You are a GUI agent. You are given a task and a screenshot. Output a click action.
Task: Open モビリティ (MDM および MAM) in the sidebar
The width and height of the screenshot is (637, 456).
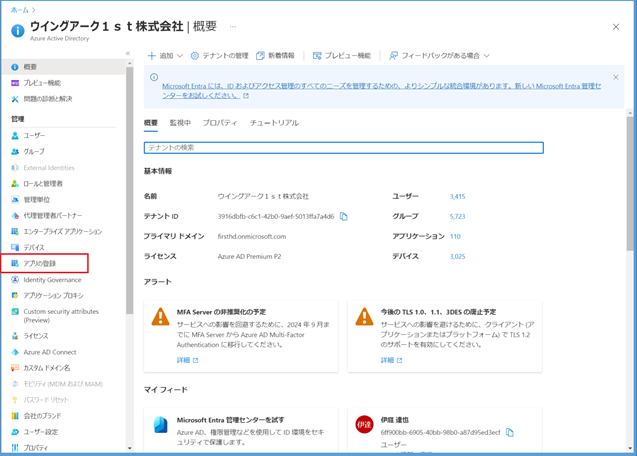click(63, 384)
